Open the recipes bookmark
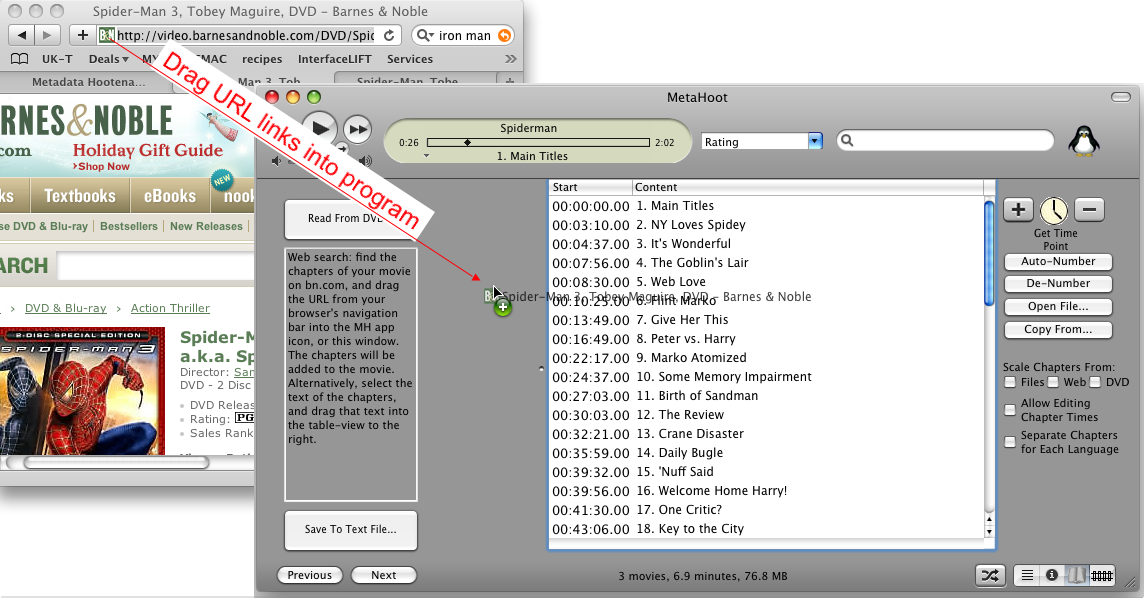The height and width of the screenshot is (599, 1144). 262,59
